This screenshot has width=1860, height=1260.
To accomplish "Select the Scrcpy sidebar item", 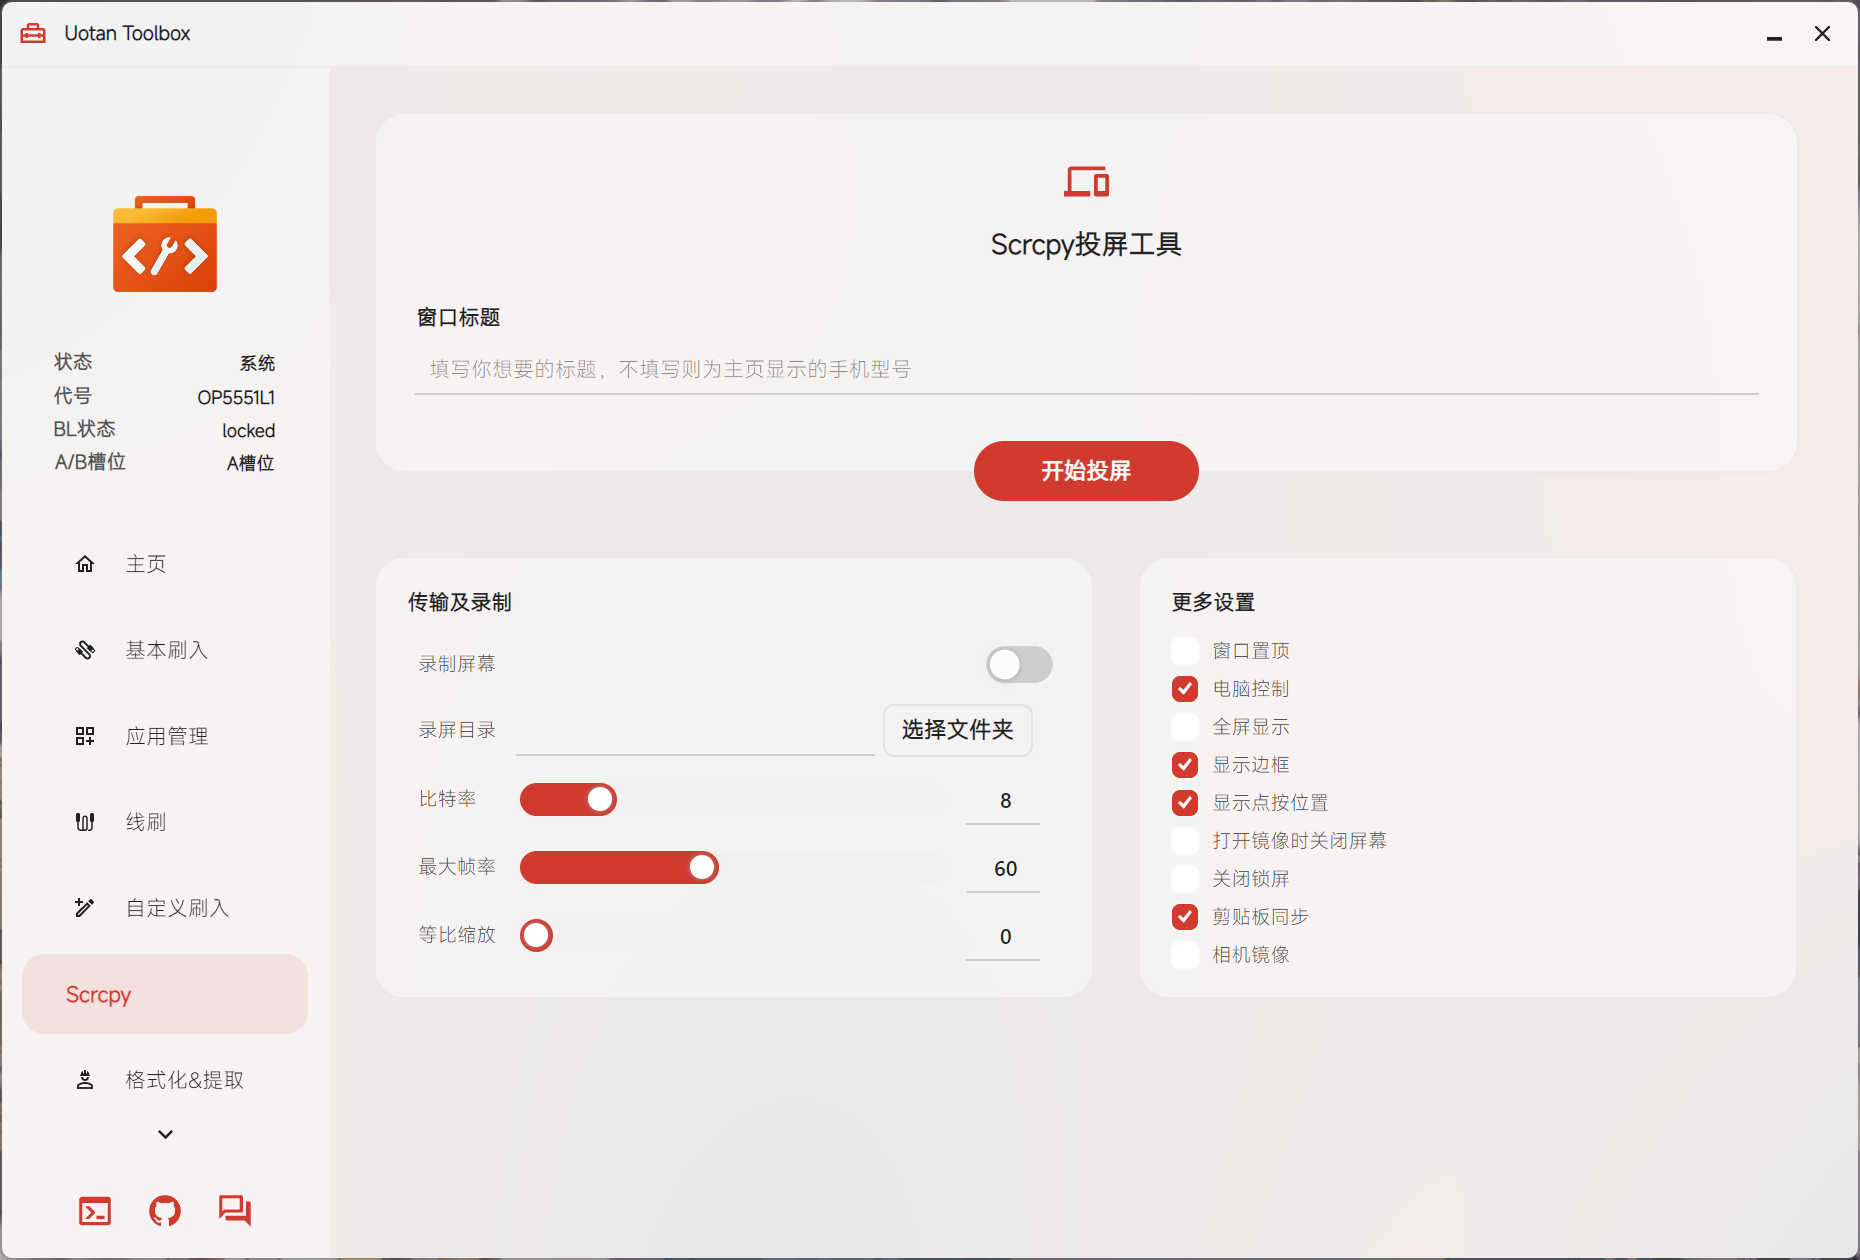I will pyautogui.click(x=165, y=994).
